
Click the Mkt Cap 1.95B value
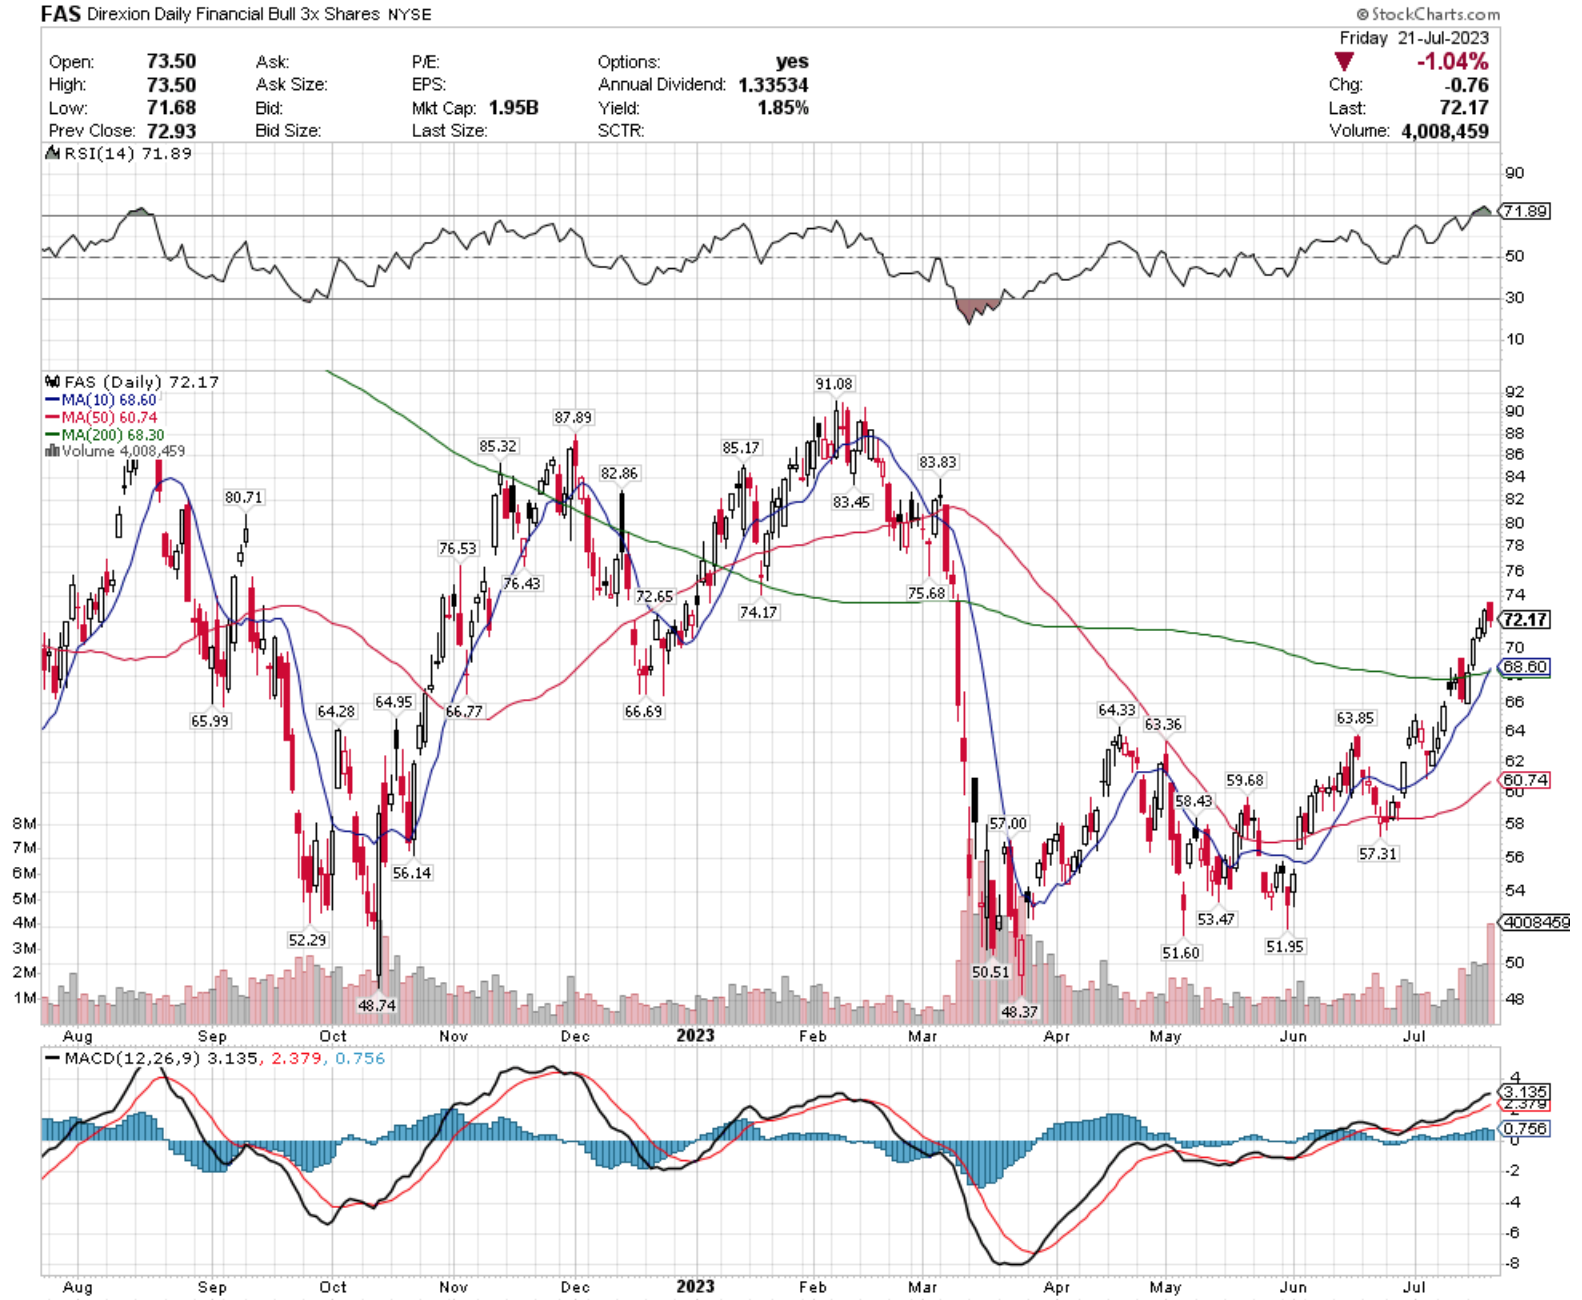[x=514, y=108]
